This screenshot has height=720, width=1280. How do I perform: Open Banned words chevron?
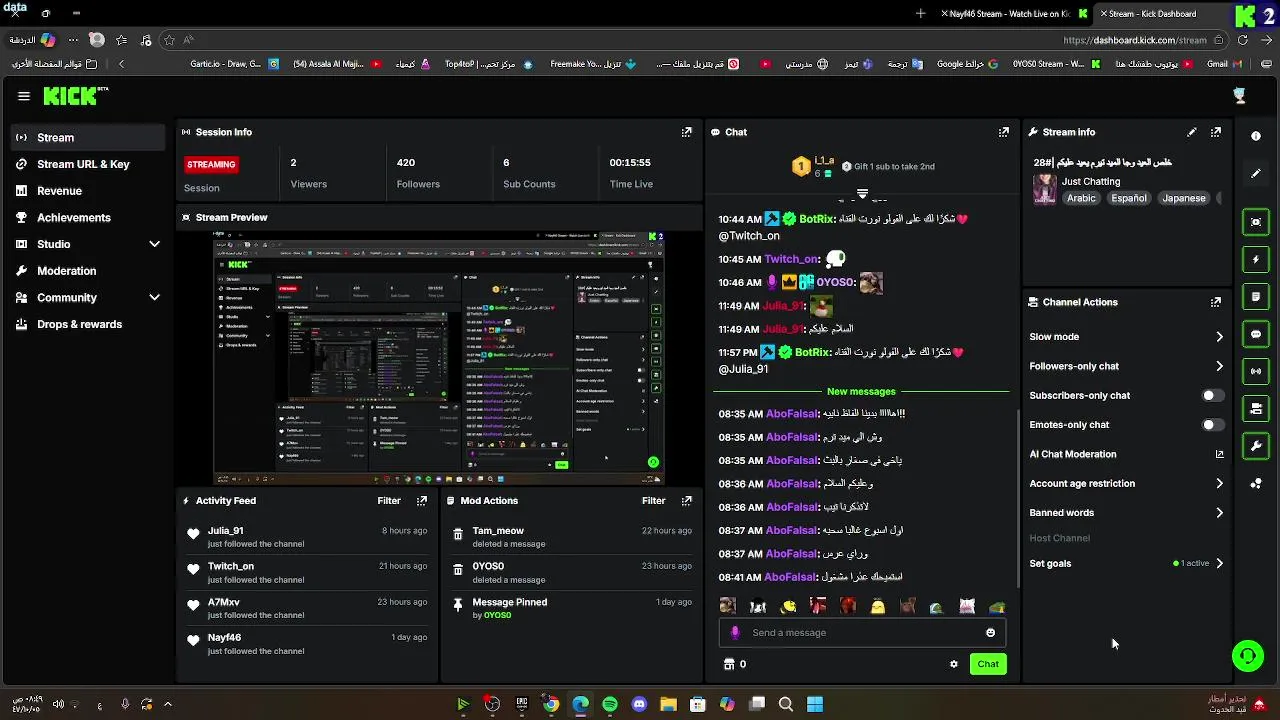[x=1219, y=513]
